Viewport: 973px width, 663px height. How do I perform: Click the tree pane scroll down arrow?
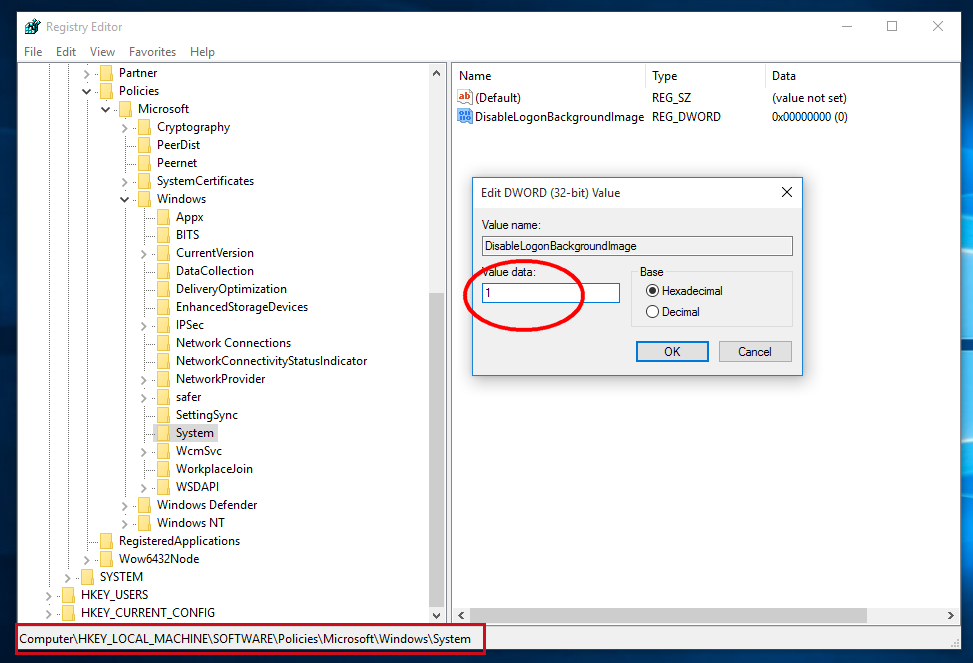point(436,615)
